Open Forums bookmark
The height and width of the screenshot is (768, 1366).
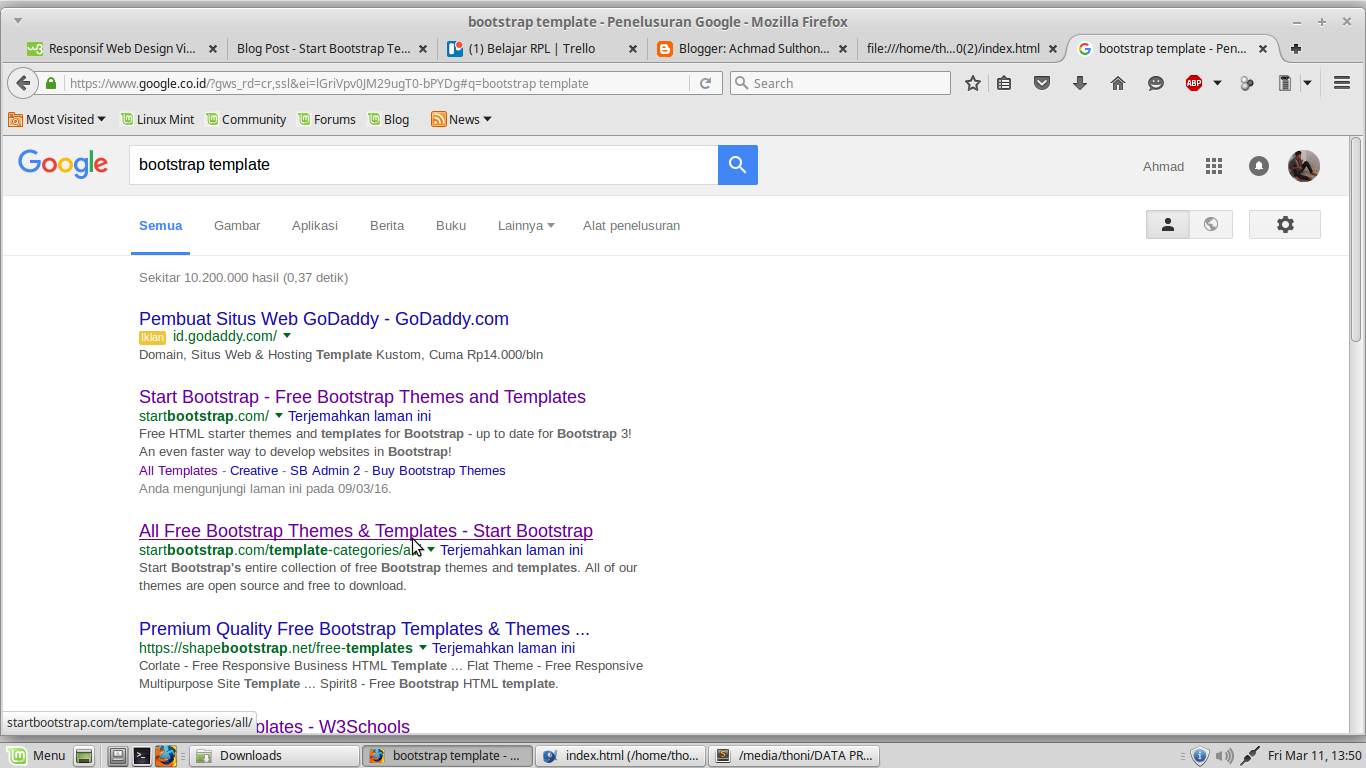pos(325,119)
